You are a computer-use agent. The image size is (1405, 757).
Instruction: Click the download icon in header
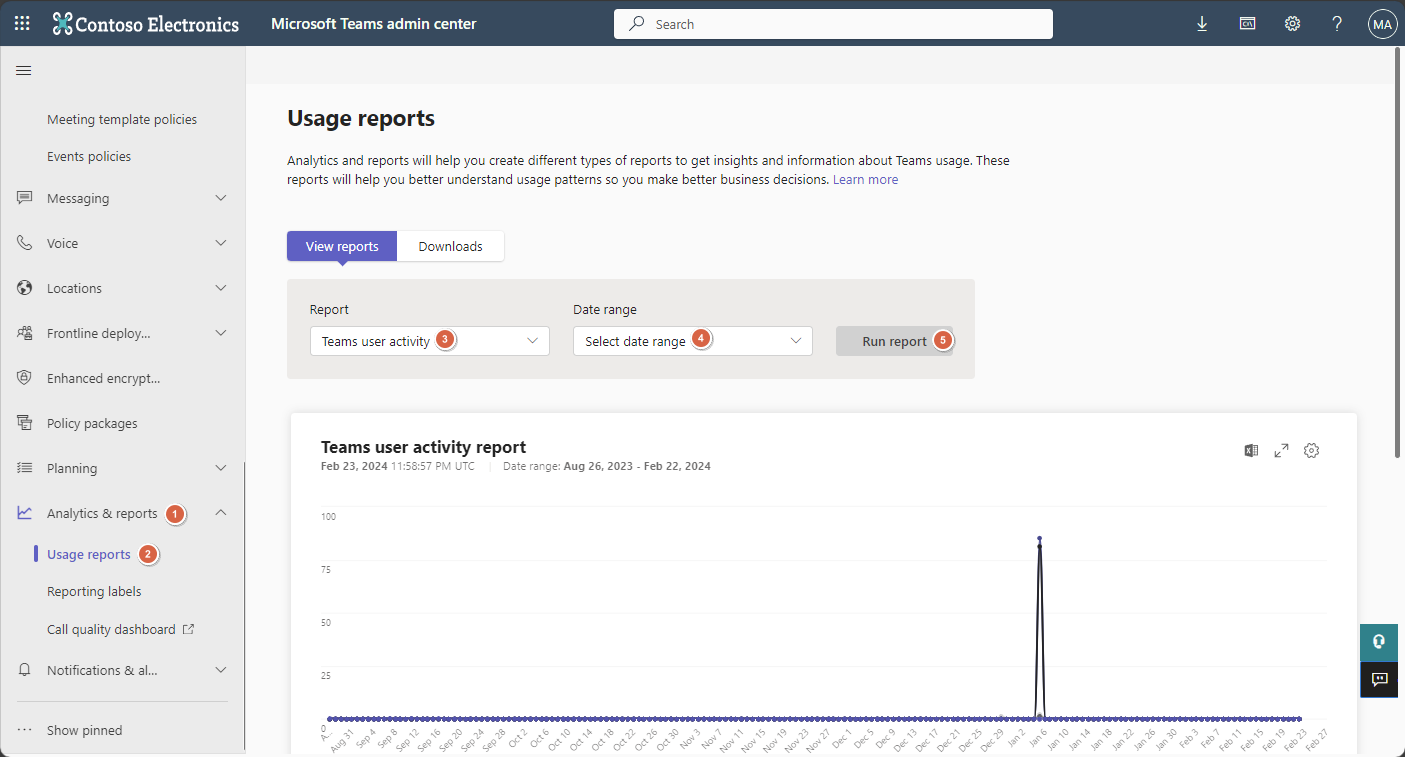[x=1202, y=24]
